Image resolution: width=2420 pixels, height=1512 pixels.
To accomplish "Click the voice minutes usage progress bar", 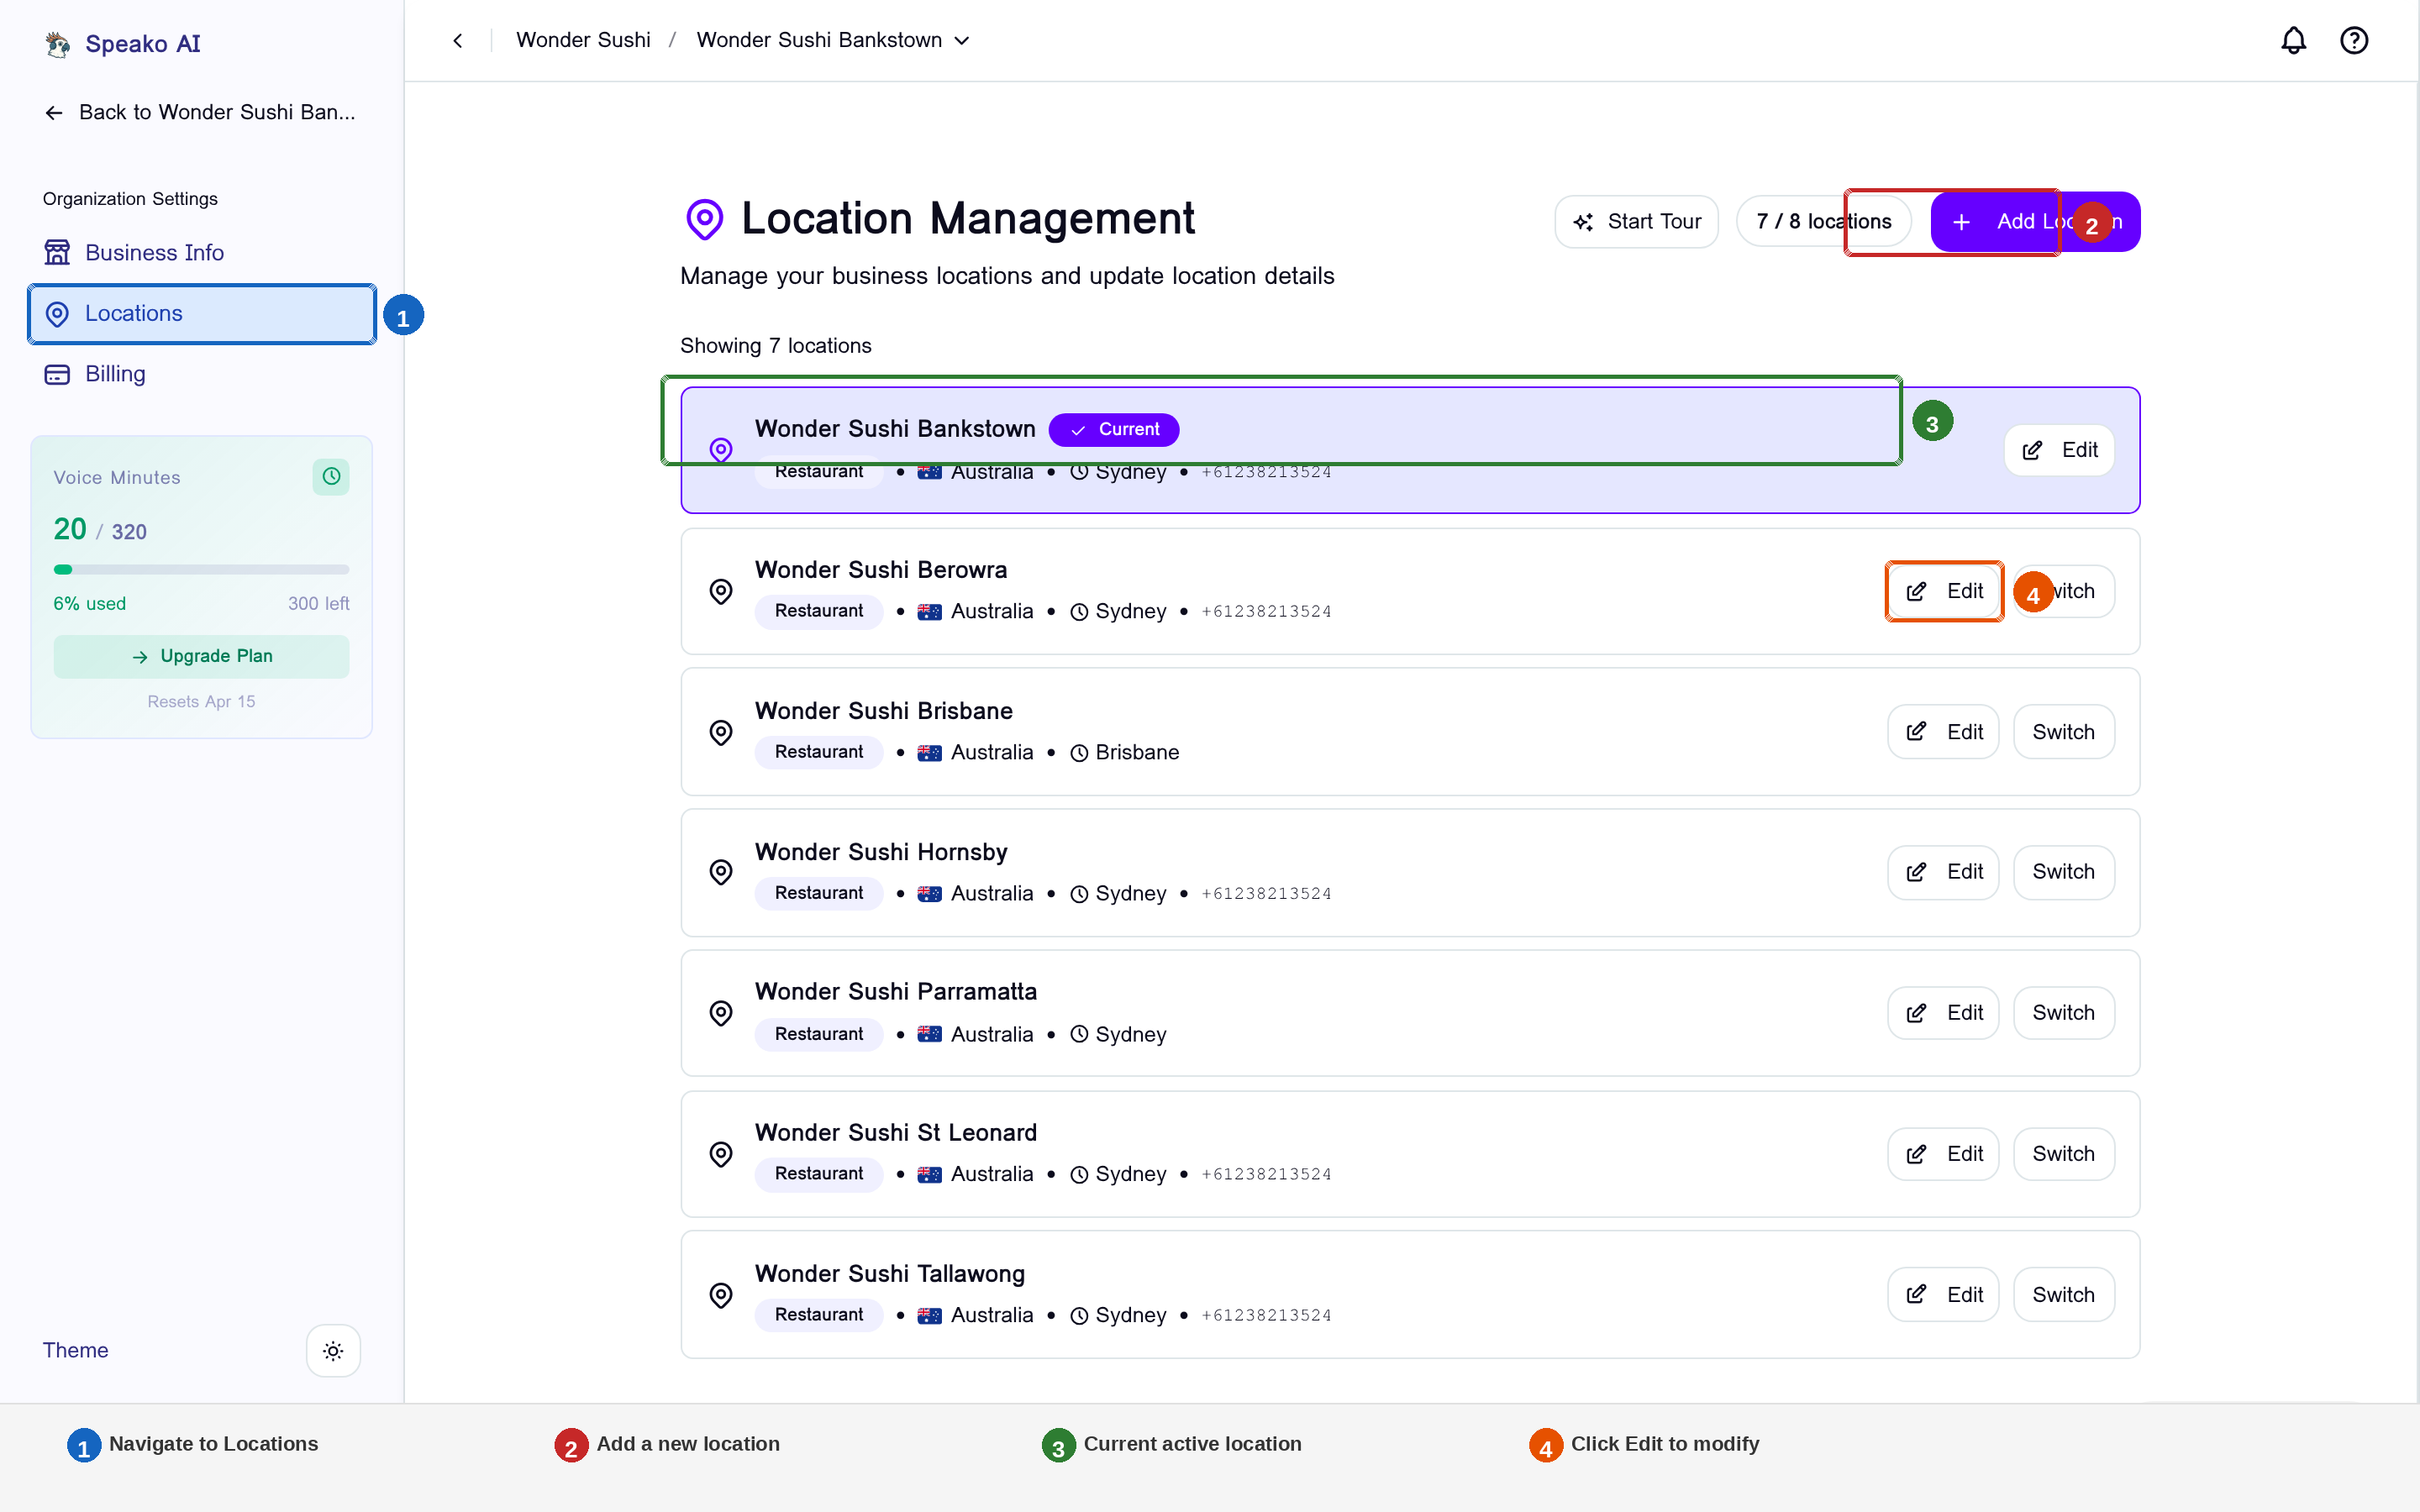I will point(200,569).
